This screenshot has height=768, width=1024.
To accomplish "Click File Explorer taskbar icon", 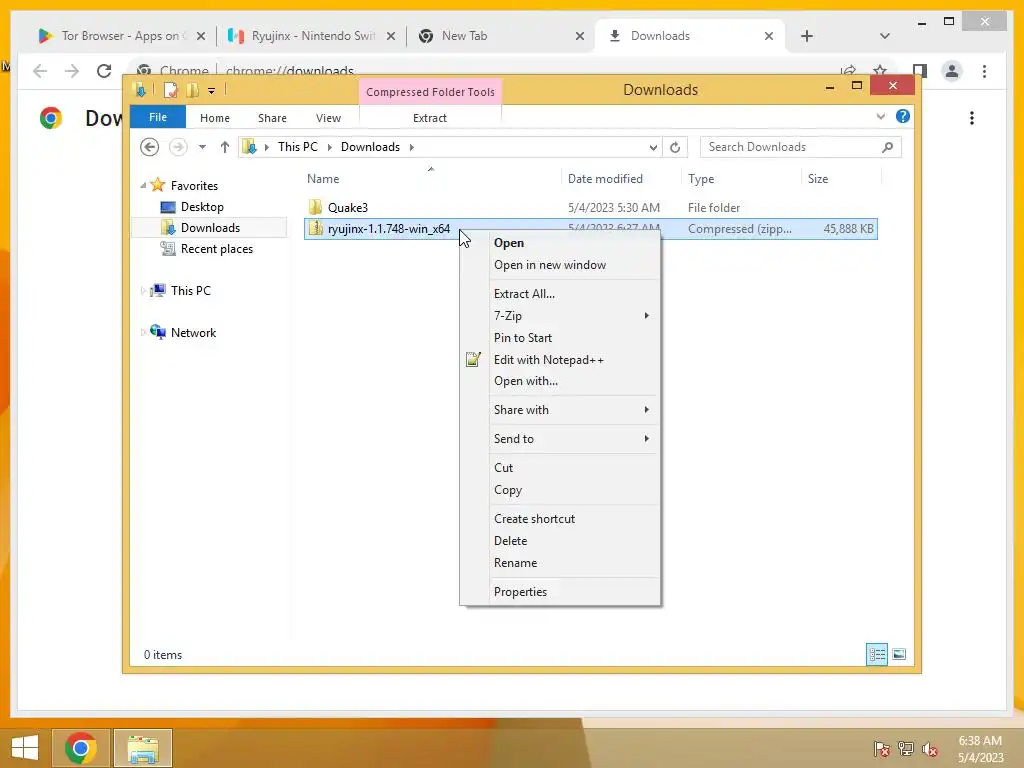I will [x=143, y=748].
